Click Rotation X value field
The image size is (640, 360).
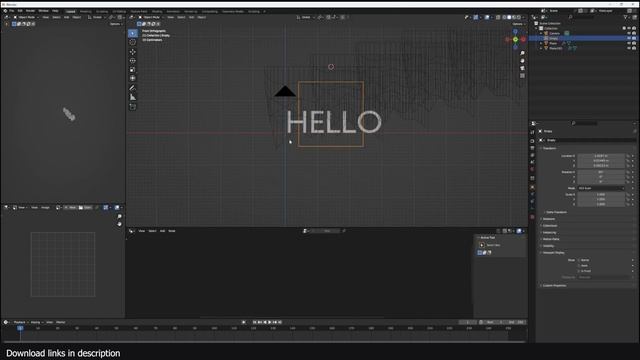[601, 172]
